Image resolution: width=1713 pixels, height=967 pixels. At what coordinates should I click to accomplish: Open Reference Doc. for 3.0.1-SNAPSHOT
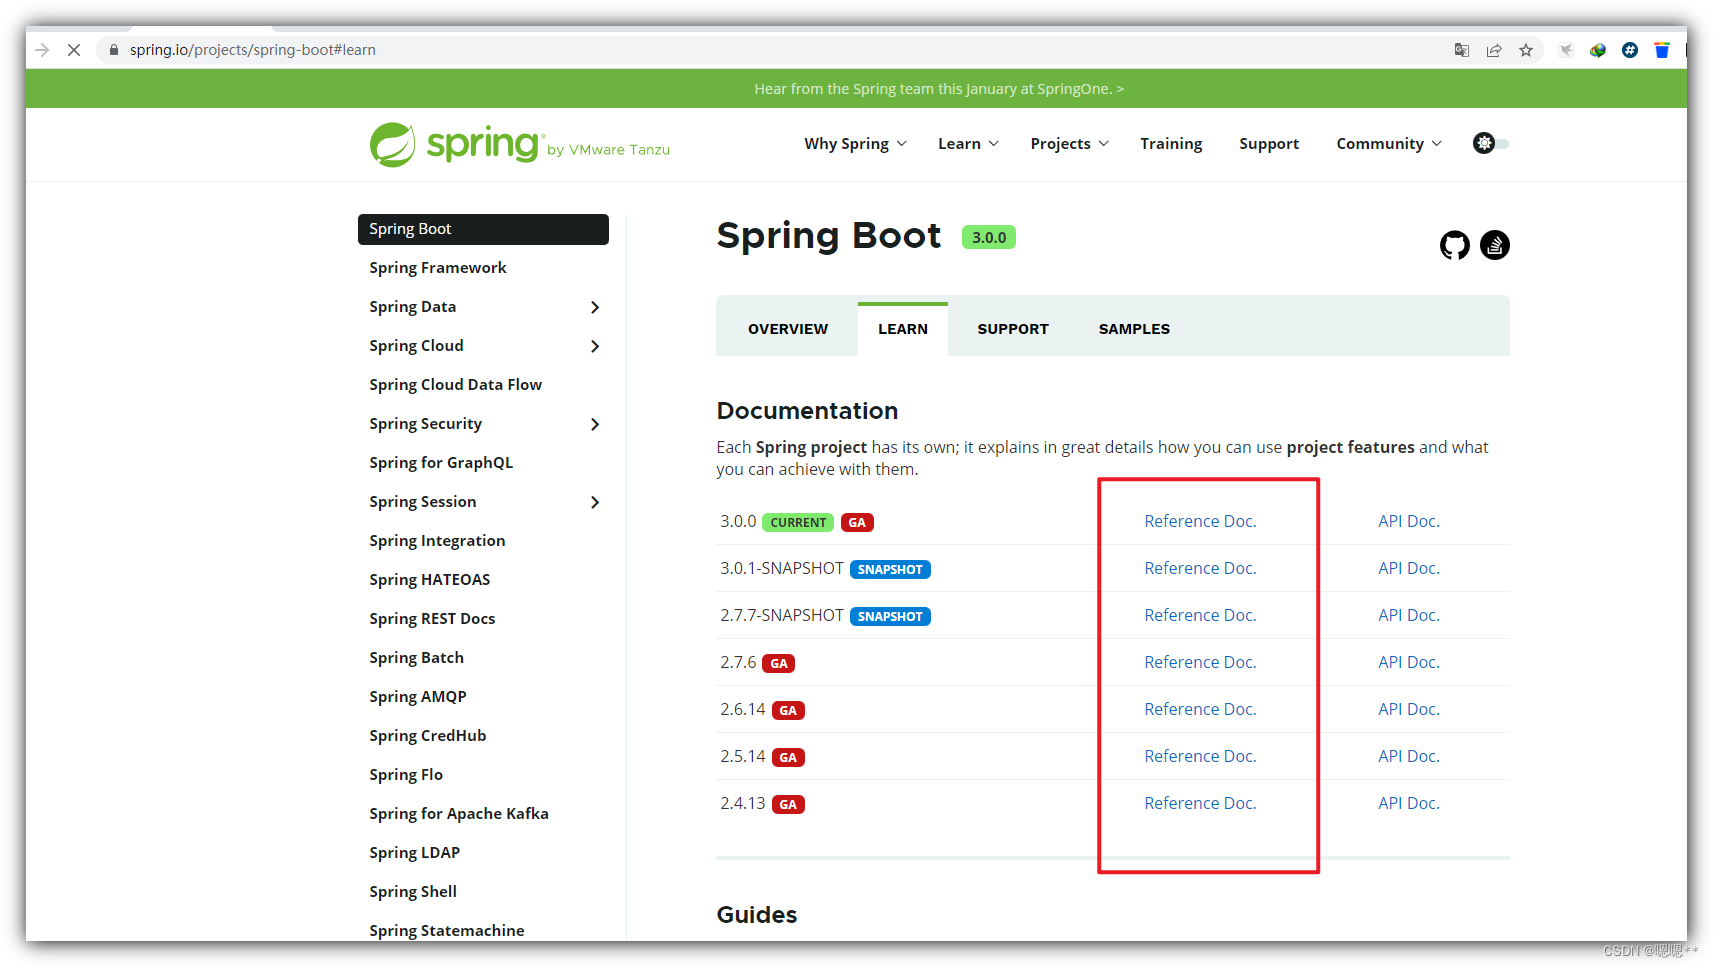click(x=1200, y=568)
